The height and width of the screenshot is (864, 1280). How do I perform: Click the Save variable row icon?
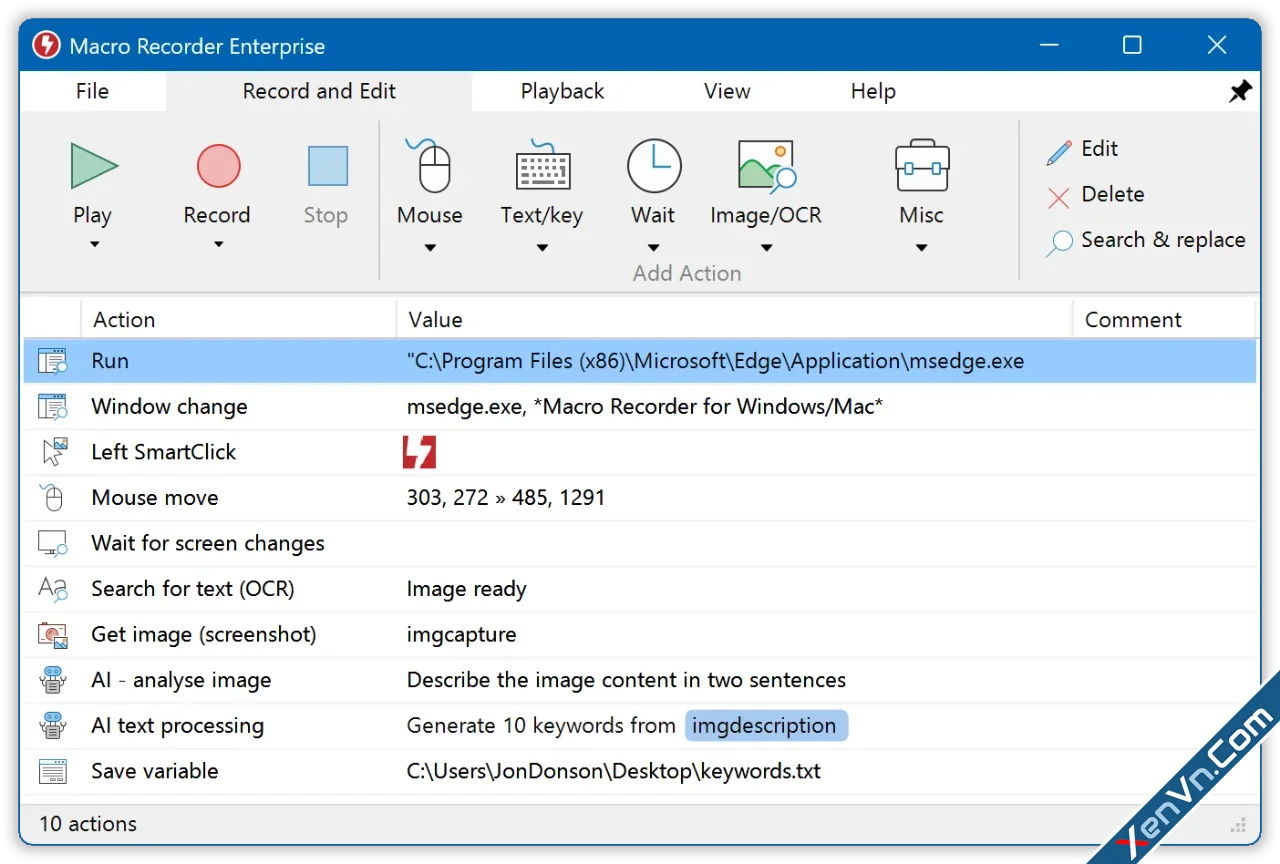(52, 772)
